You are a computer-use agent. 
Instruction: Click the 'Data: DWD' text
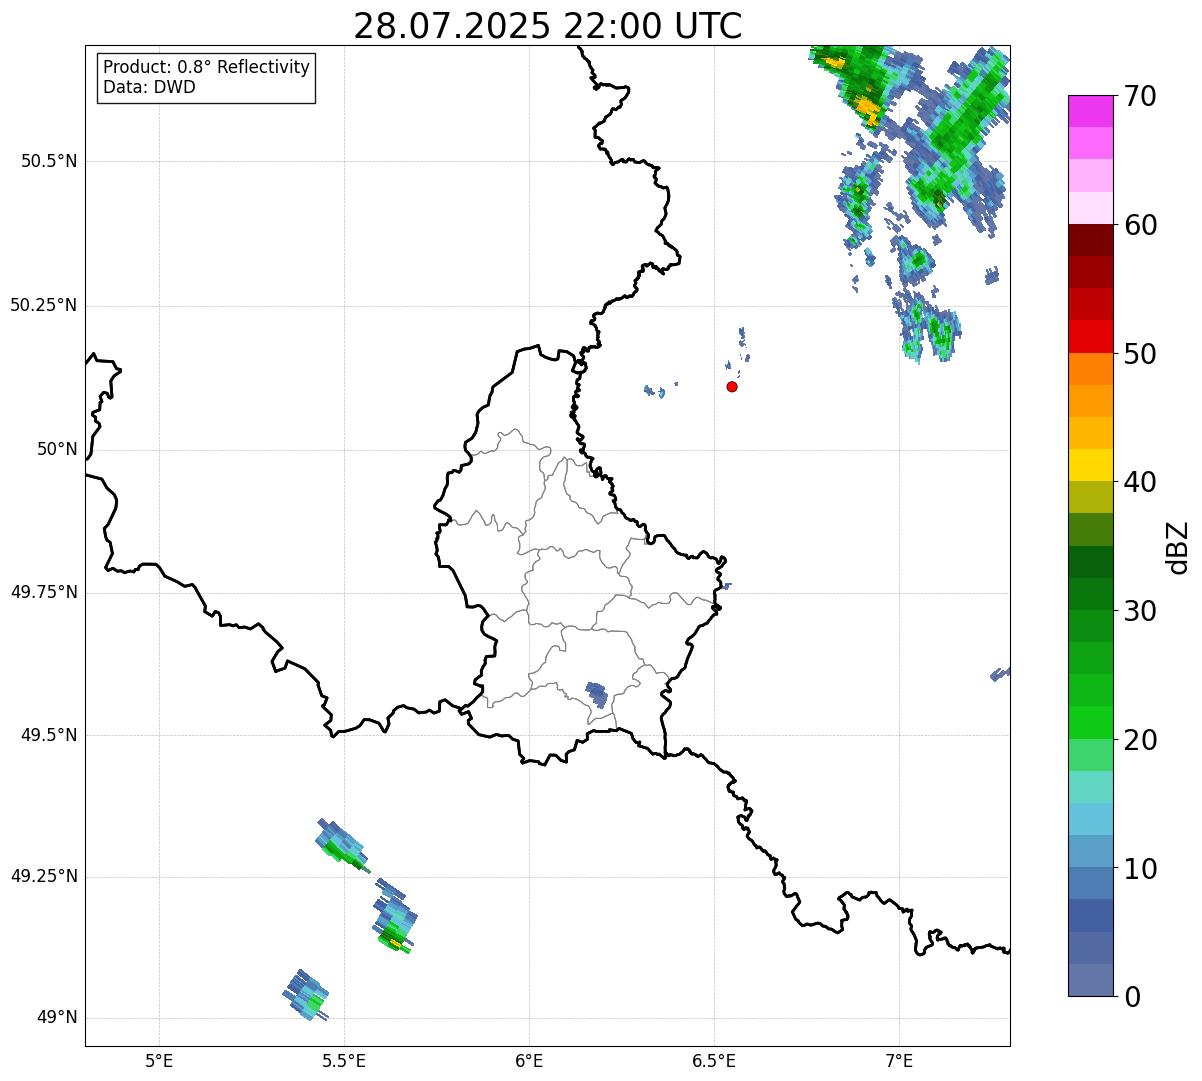(149, 87)
